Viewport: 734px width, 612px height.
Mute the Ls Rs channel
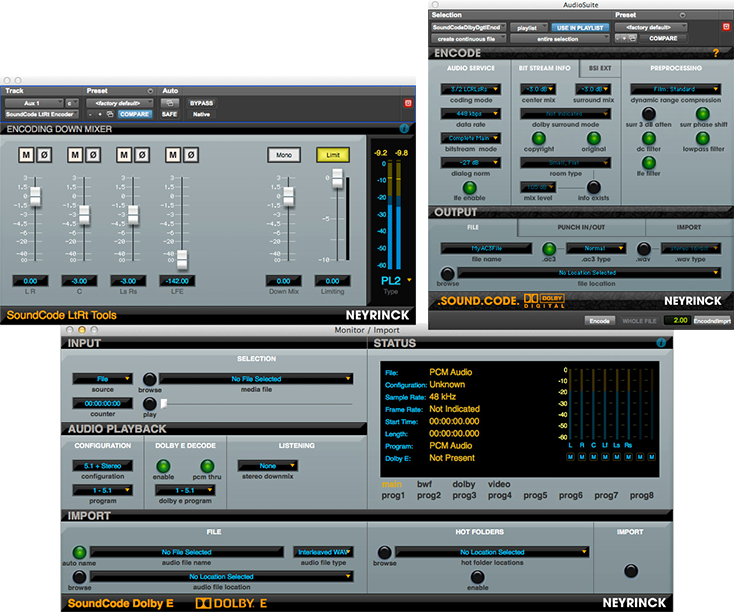tap(124, 155)
